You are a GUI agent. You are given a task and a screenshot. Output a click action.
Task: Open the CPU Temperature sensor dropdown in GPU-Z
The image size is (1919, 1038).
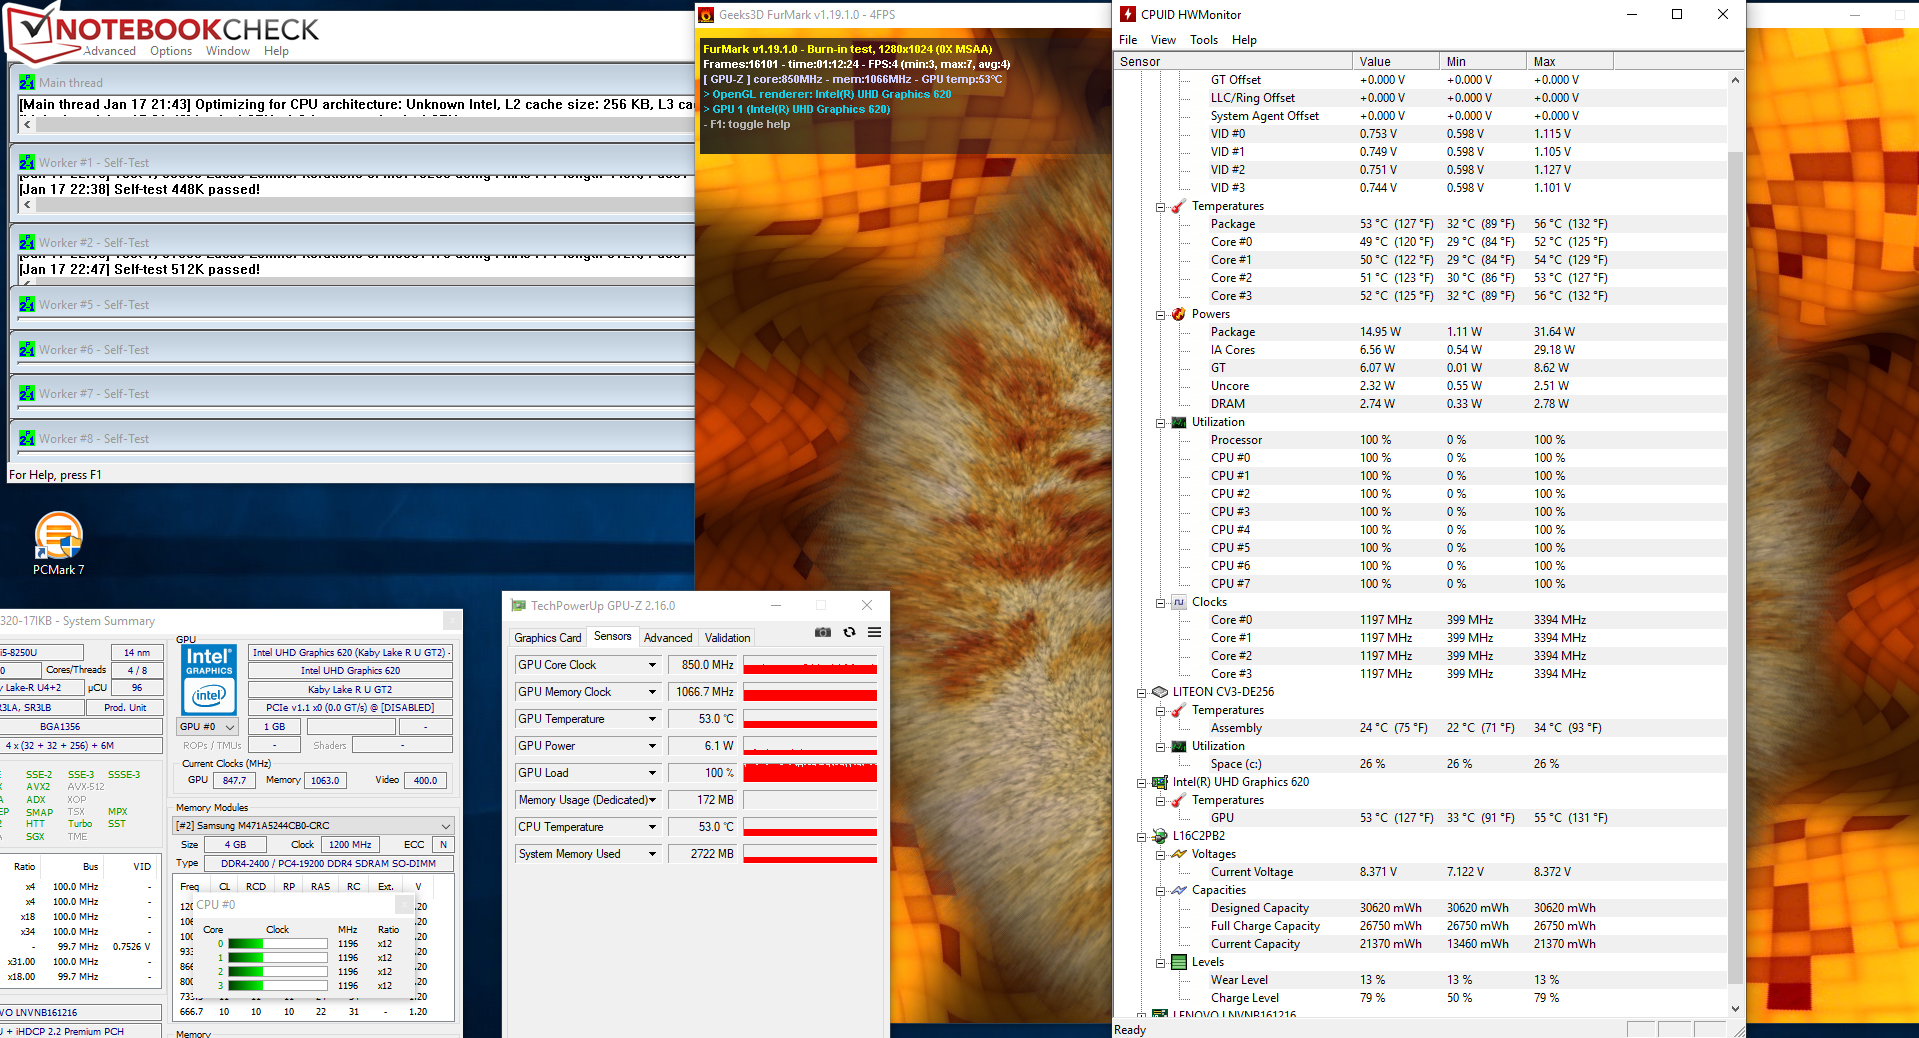pyautogui.click(x=652, y=827)
